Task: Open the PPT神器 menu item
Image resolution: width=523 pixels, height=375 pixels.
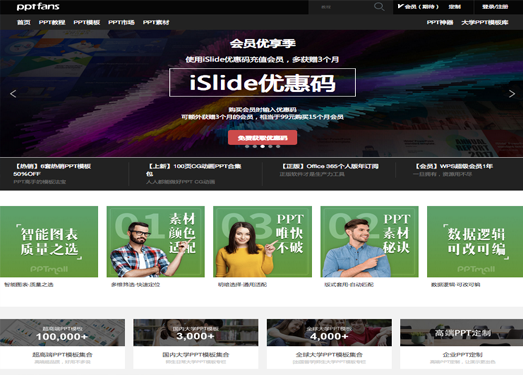Action: click(x=440, y=22)
